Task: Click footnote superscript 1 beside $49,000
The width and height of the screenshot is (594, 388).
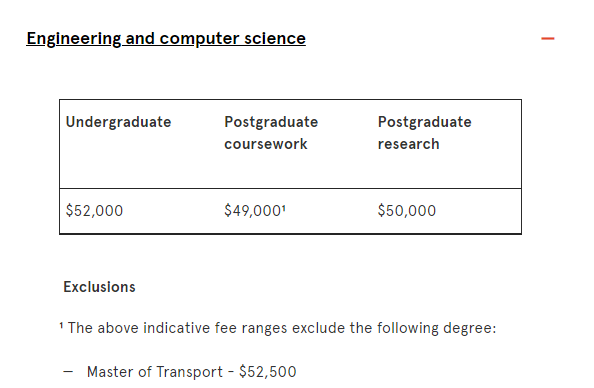Action: click(x=284, y=207)
